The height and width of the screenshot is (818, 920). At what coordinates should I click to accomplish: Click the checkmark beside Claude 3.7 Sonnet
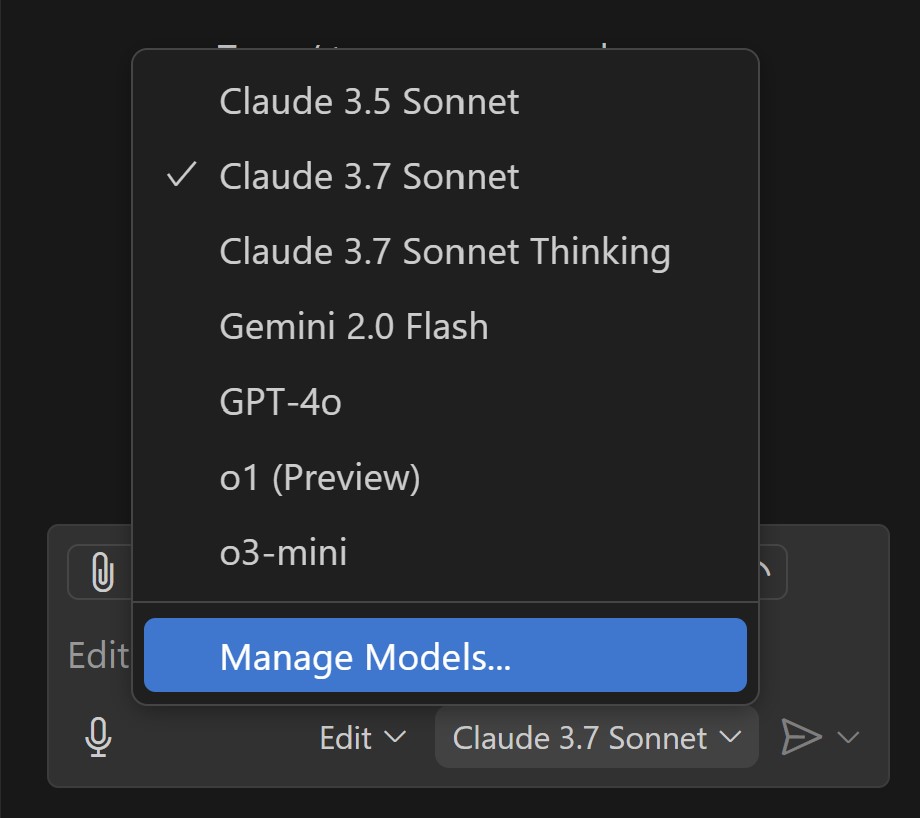point(181,176)
